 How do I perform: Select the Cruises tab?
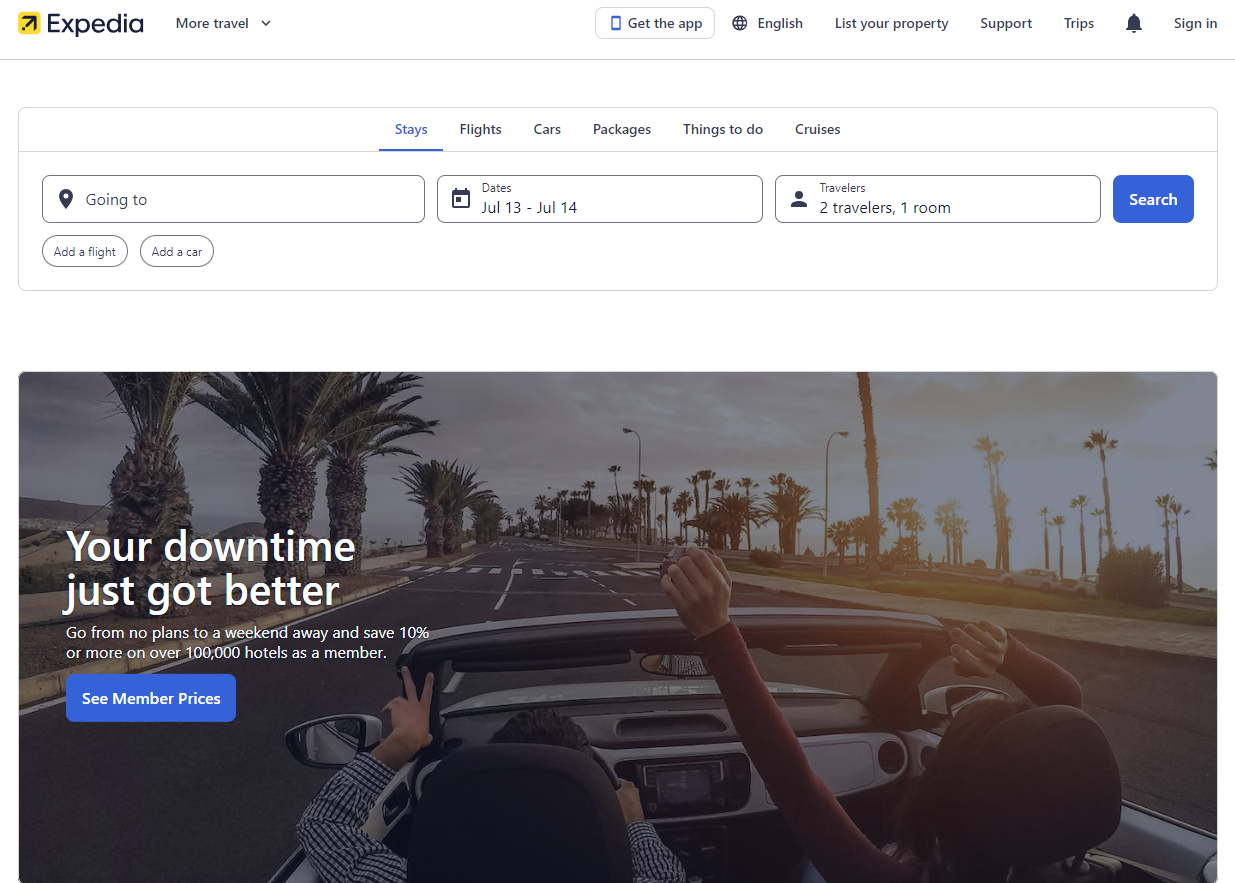[x=817, y=129]
